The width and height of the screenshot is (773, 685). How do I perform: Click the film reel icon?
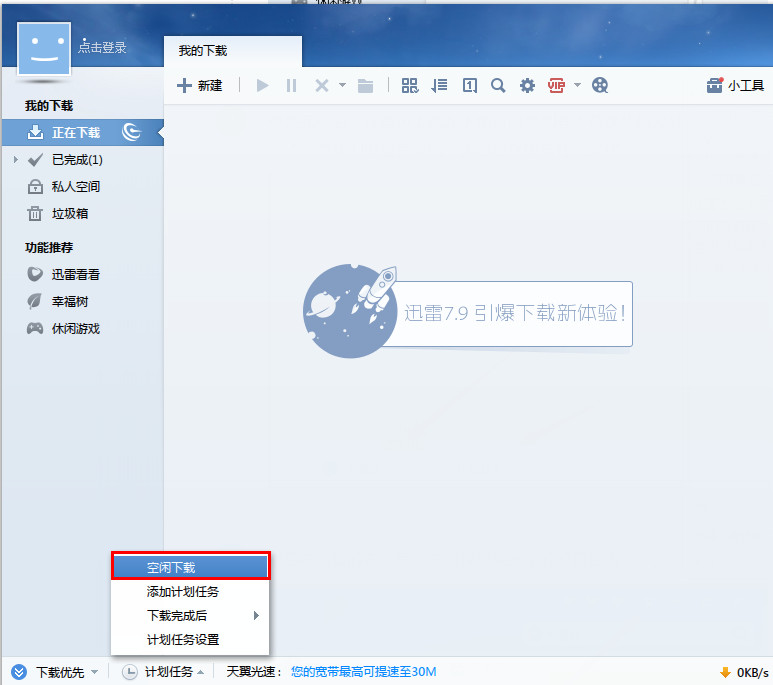click(x=600, y=86)
